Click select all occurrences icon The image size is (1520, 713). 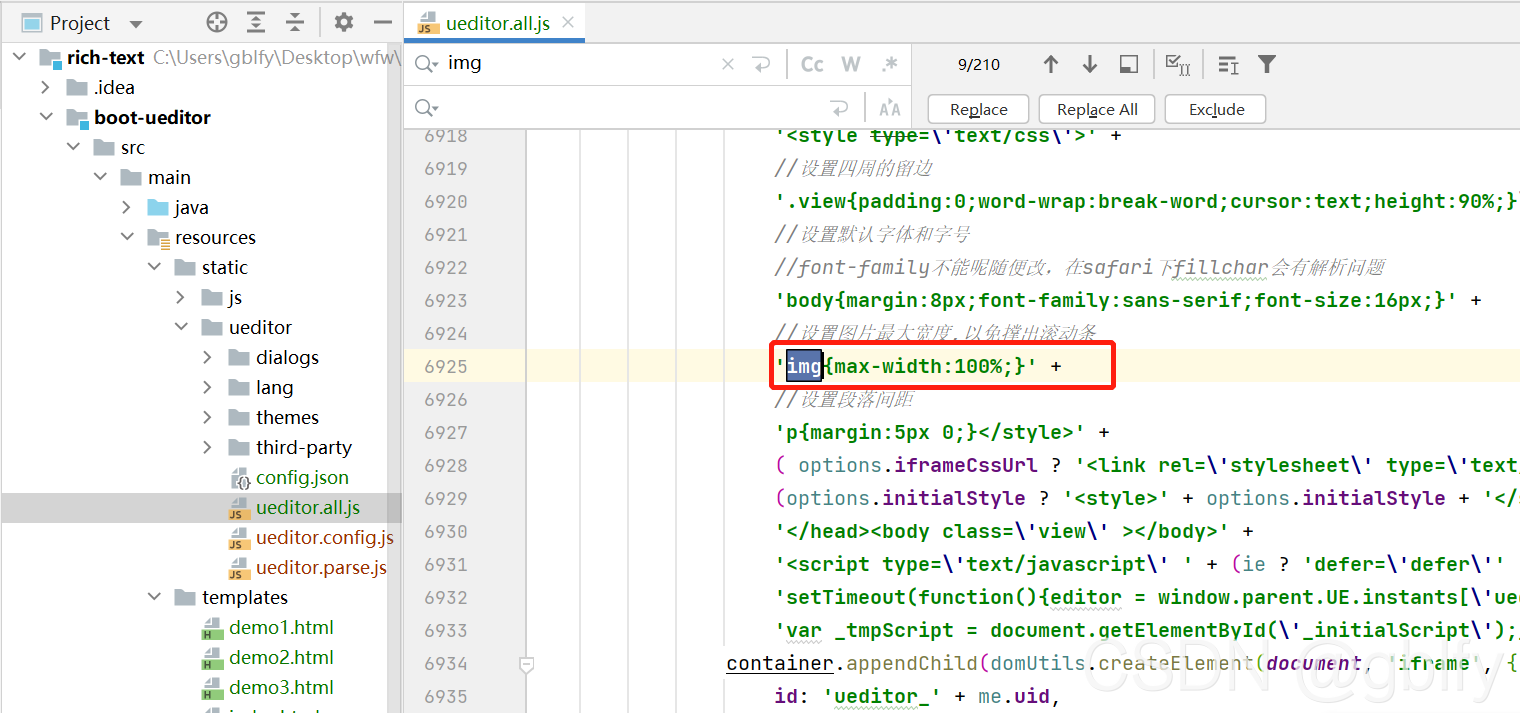[x=1178, y=64]
